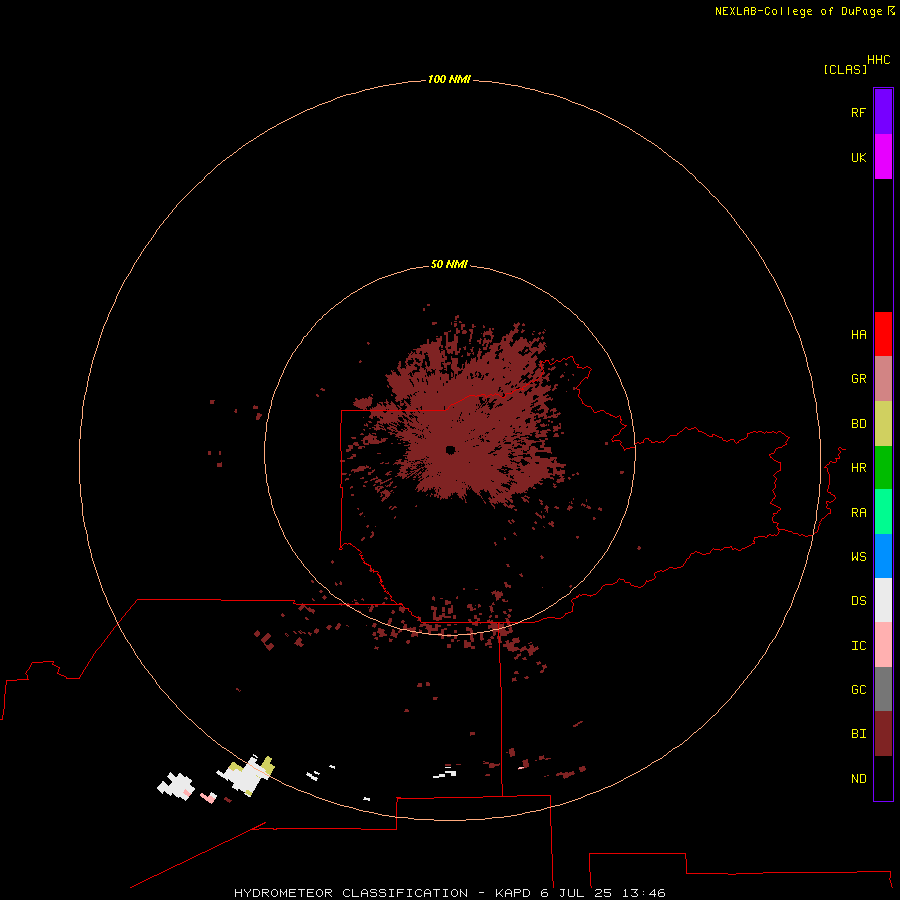Select the yellow BD legend block
This screenshot has height=900, width=900.
coord(883,424)
